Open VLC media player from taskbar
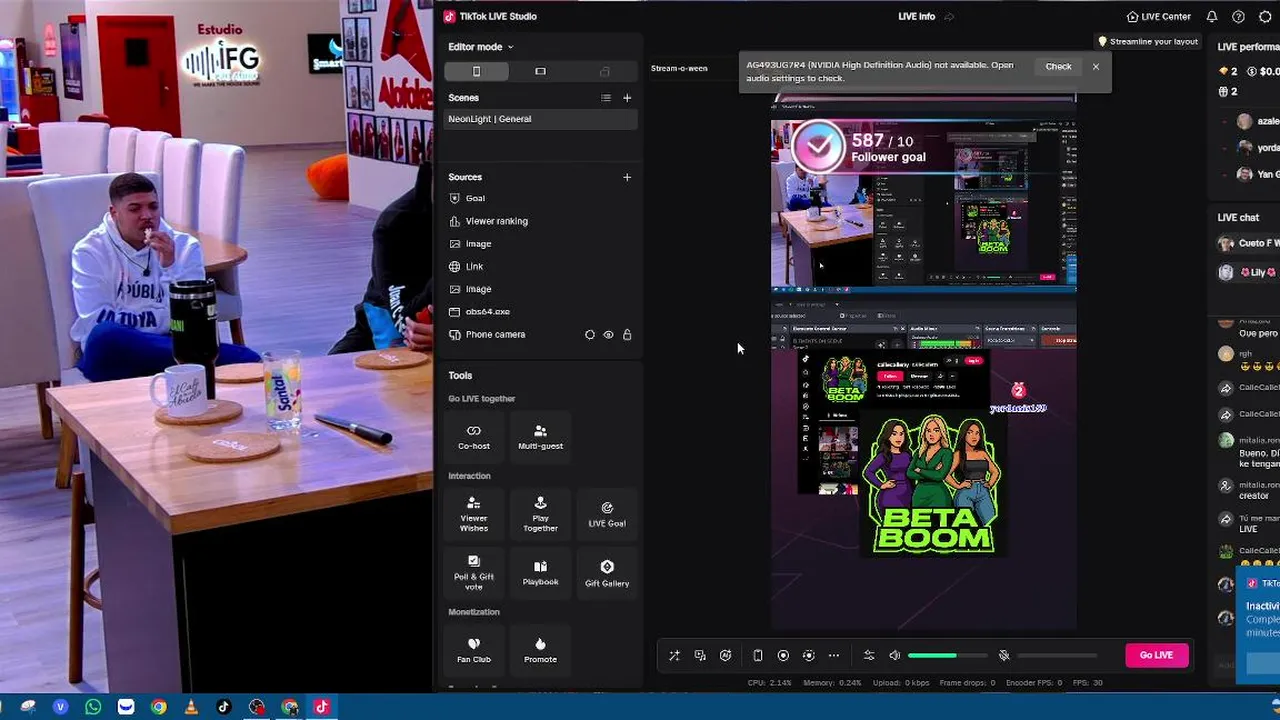1280x720 pixels. click(x=191, y=707)
